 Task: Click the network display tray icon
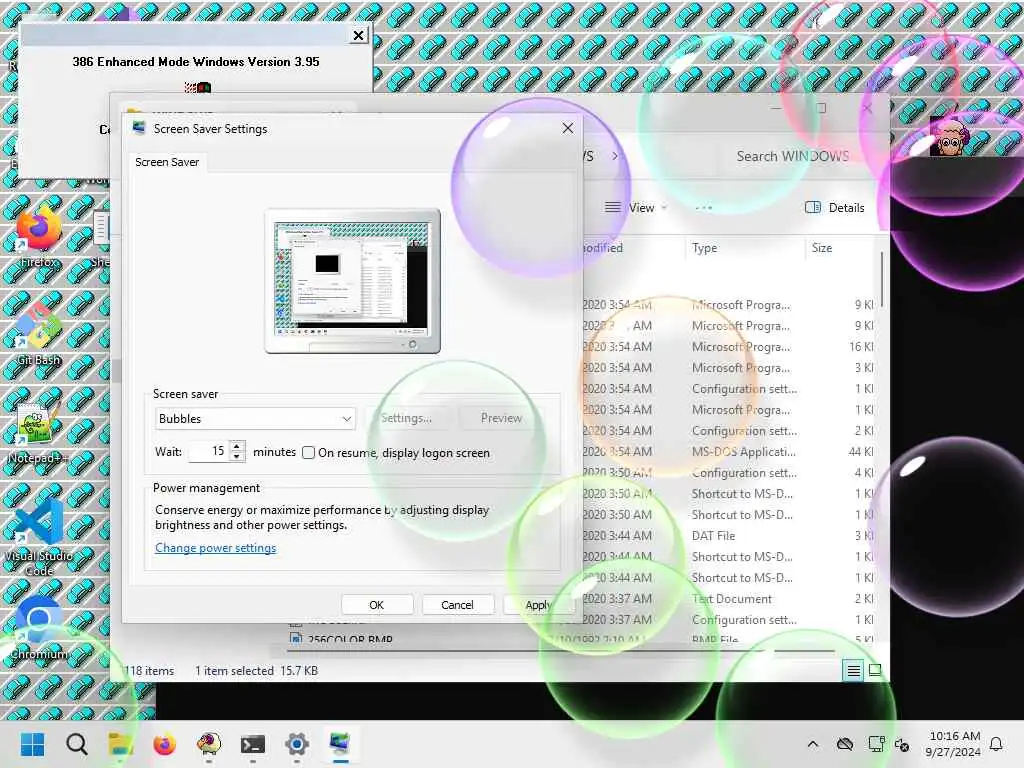point(876,744)
